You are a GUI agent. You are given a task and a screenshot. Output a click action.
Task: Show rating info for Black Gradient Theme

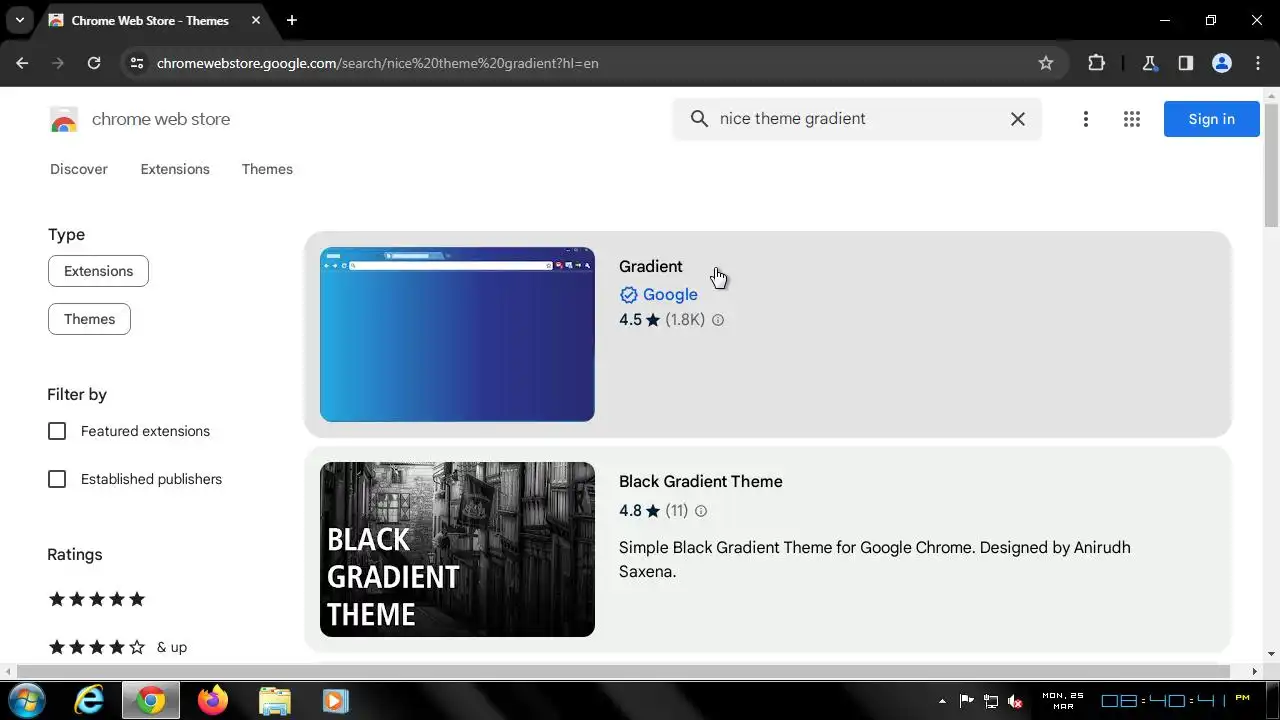(x=700, y=511)
